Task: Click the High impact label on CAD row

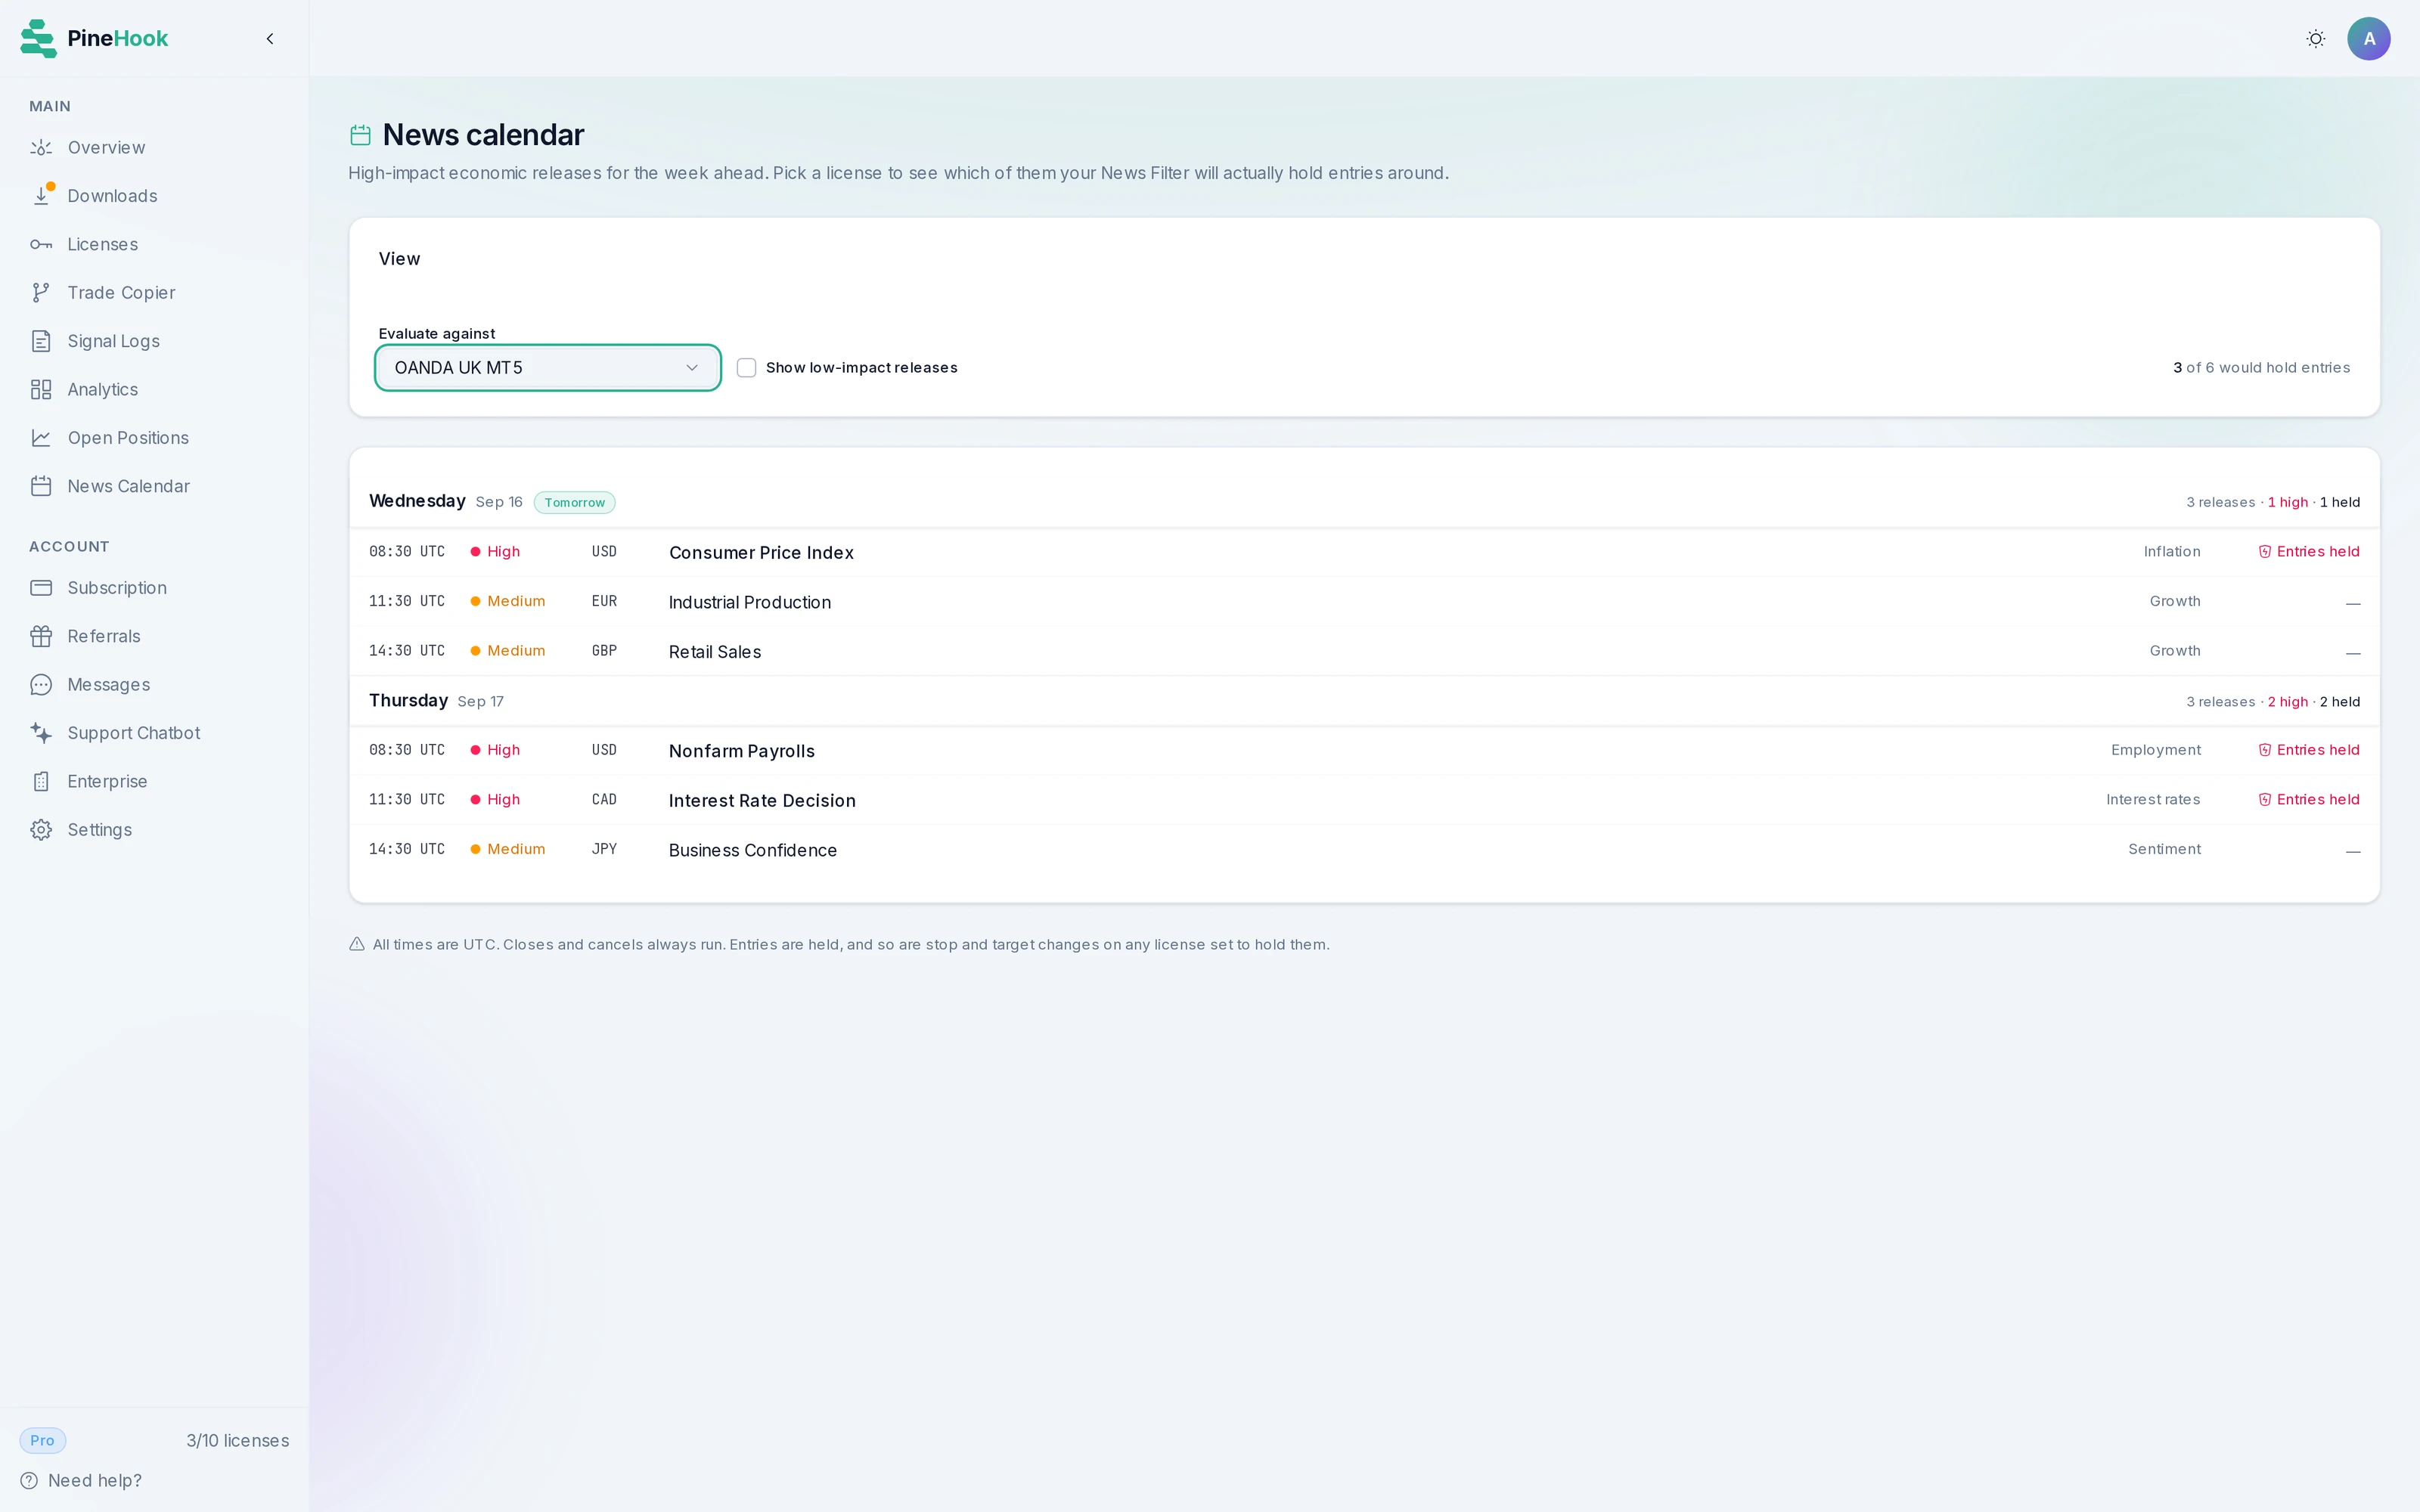Action: [503, 800]
